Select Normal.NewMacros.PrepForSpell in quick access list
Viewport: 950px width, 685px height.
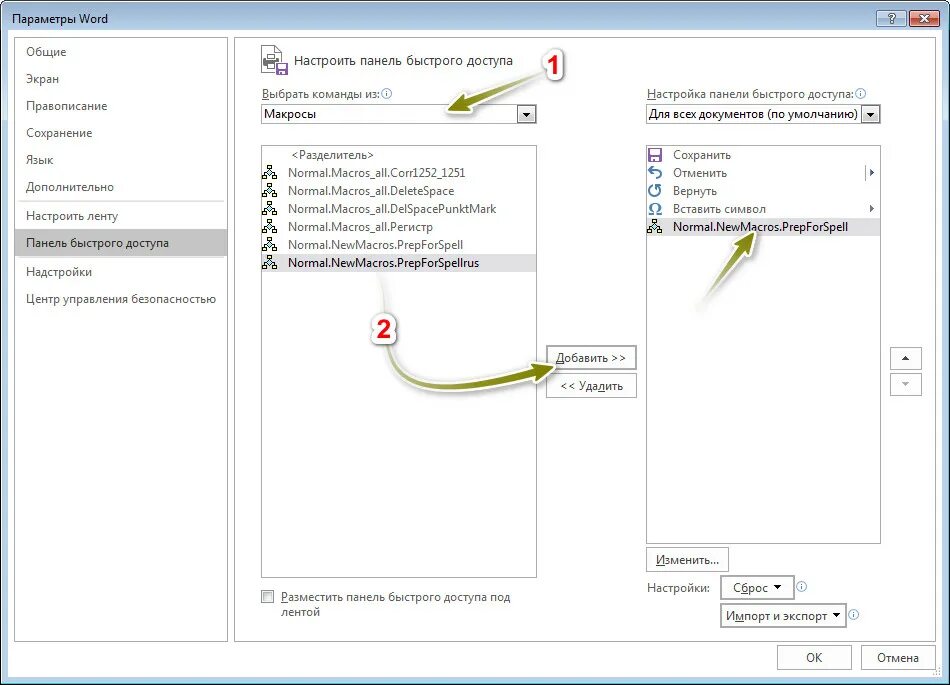pyautogui.click(x=763, y=227)
